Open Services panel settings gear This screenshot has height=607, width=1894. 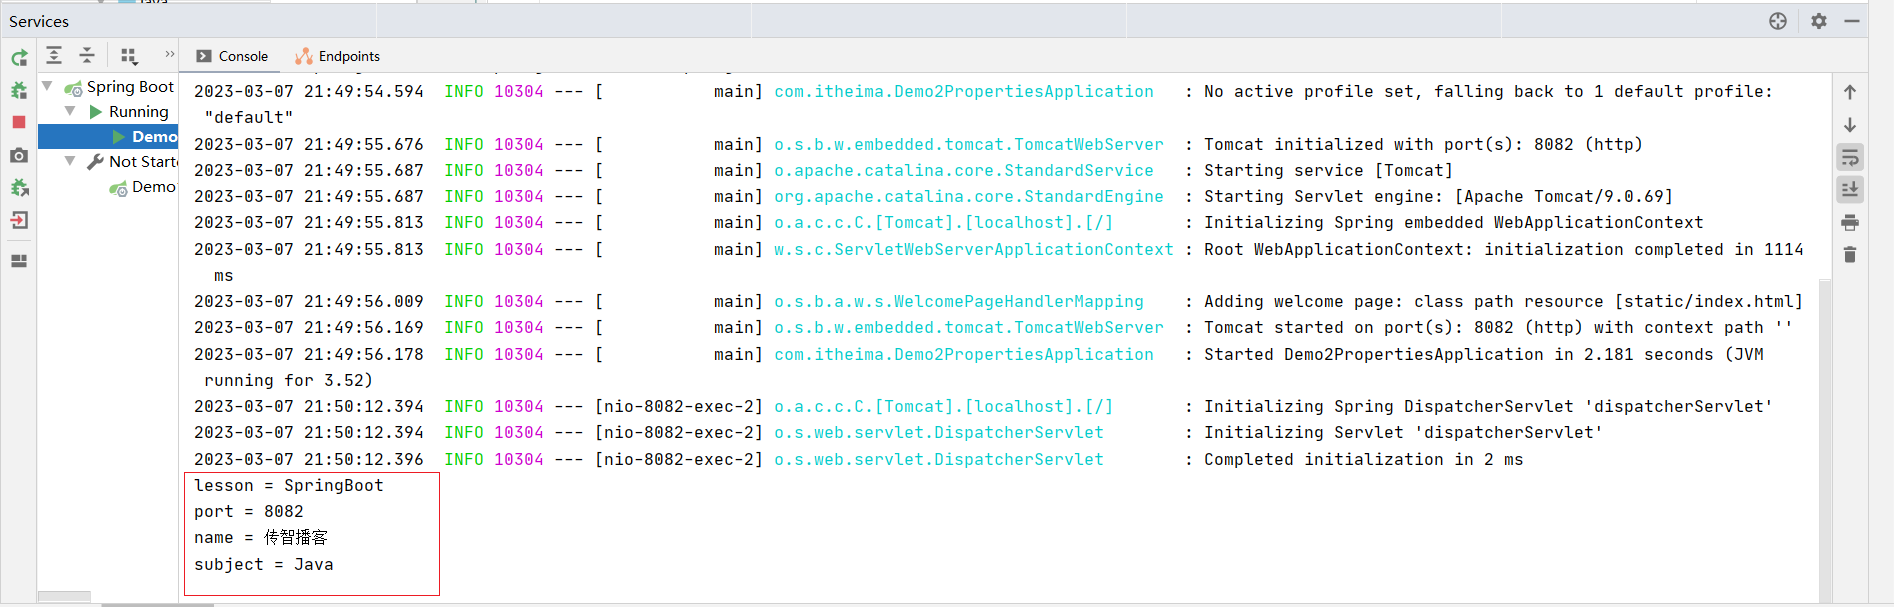(x=1819, y=21)
